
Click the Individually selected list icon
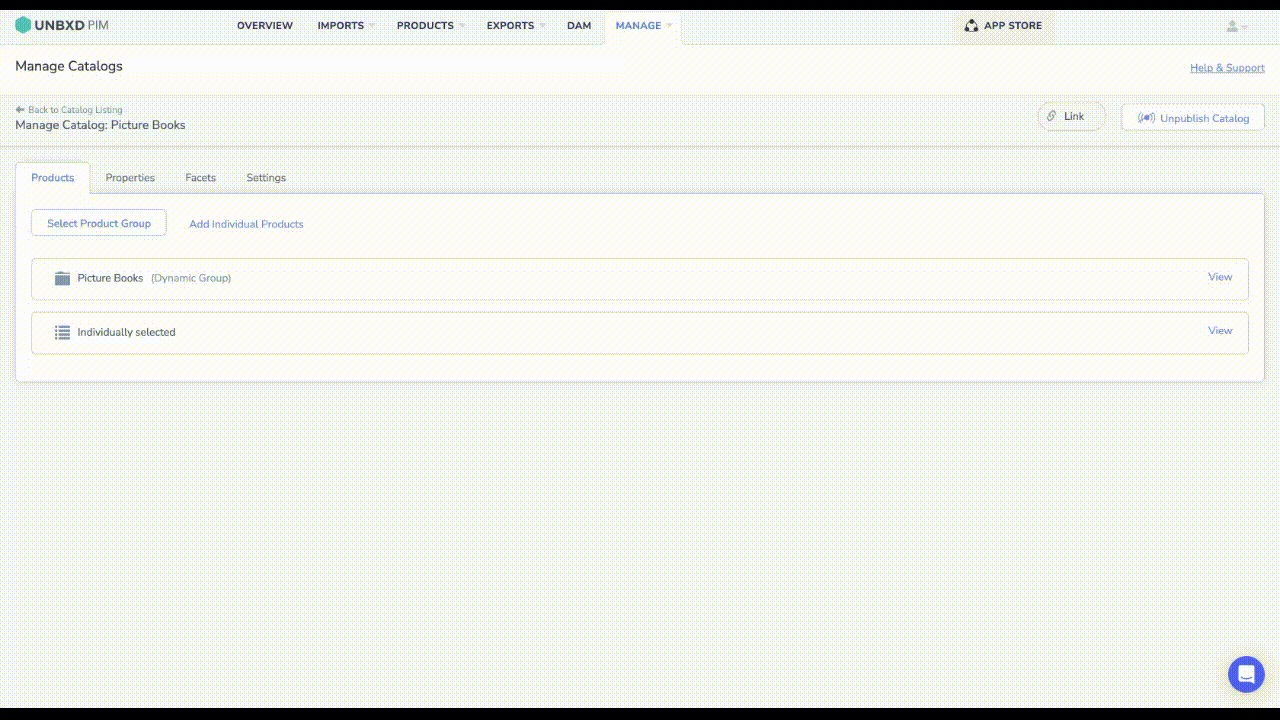62,332
